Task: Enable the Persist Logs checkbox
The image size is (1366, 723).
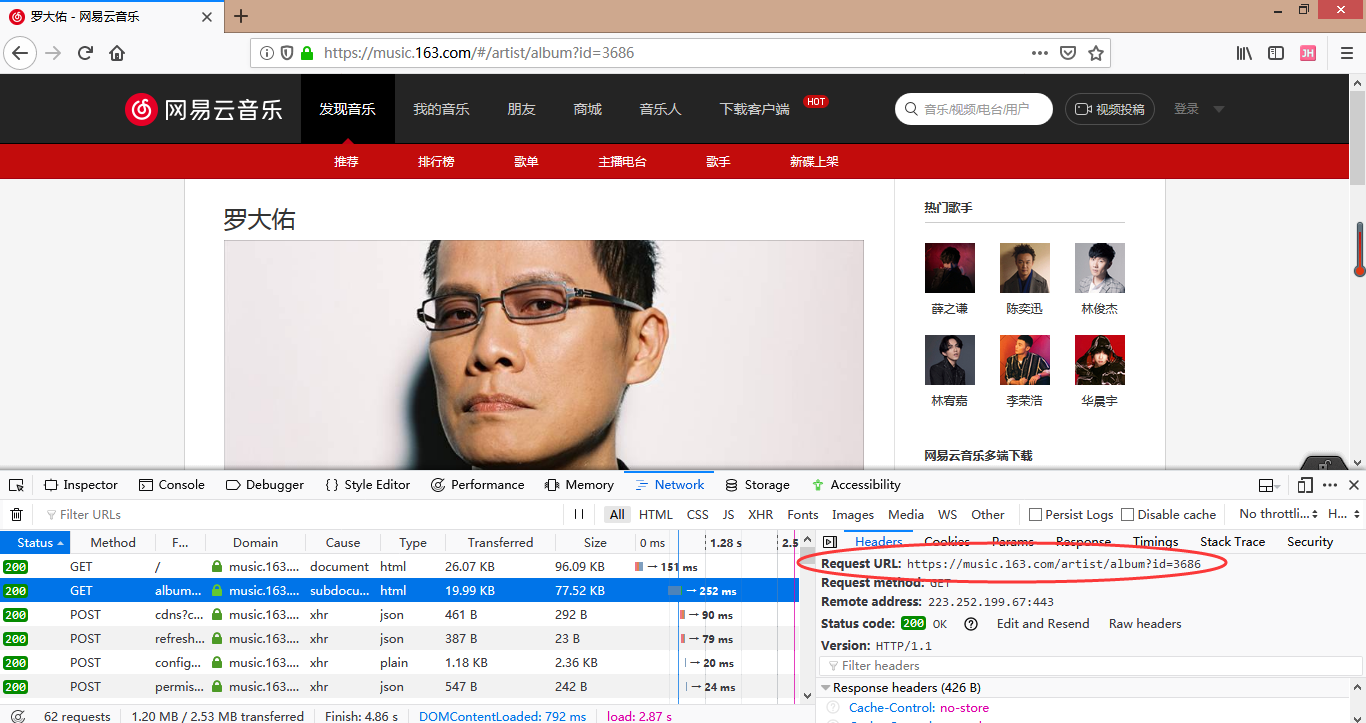Action: (1035, 514)
